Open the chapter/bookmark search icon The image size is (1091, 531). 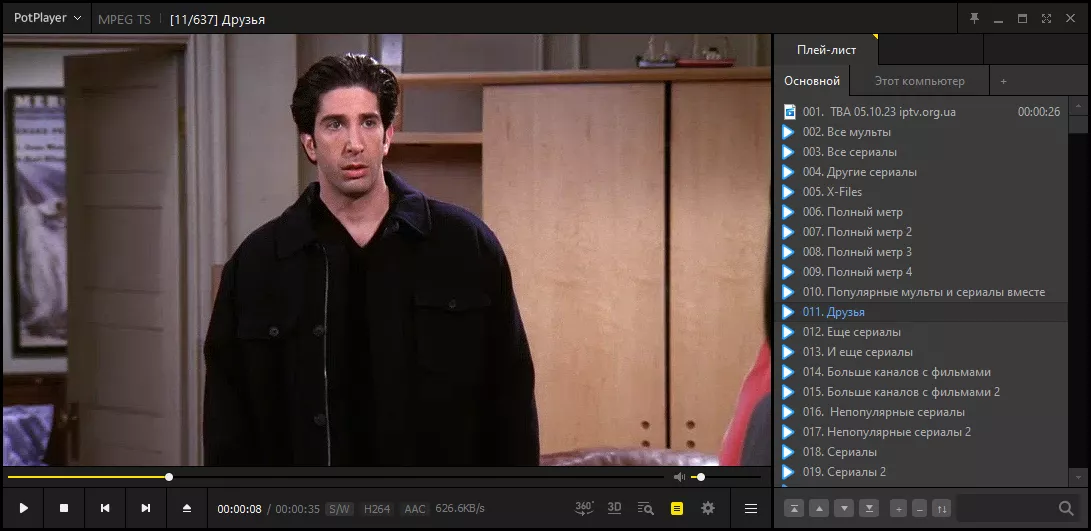coord(646,508)
